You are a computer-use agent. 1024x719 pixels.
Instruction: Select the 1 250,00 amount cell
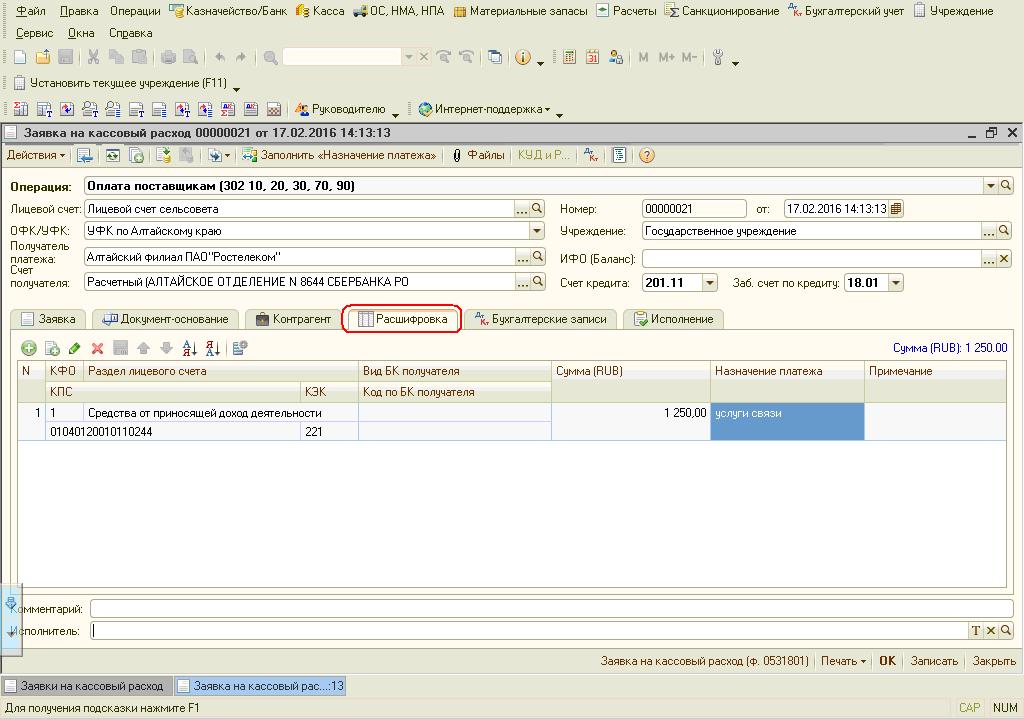click(x=630, y=421)
